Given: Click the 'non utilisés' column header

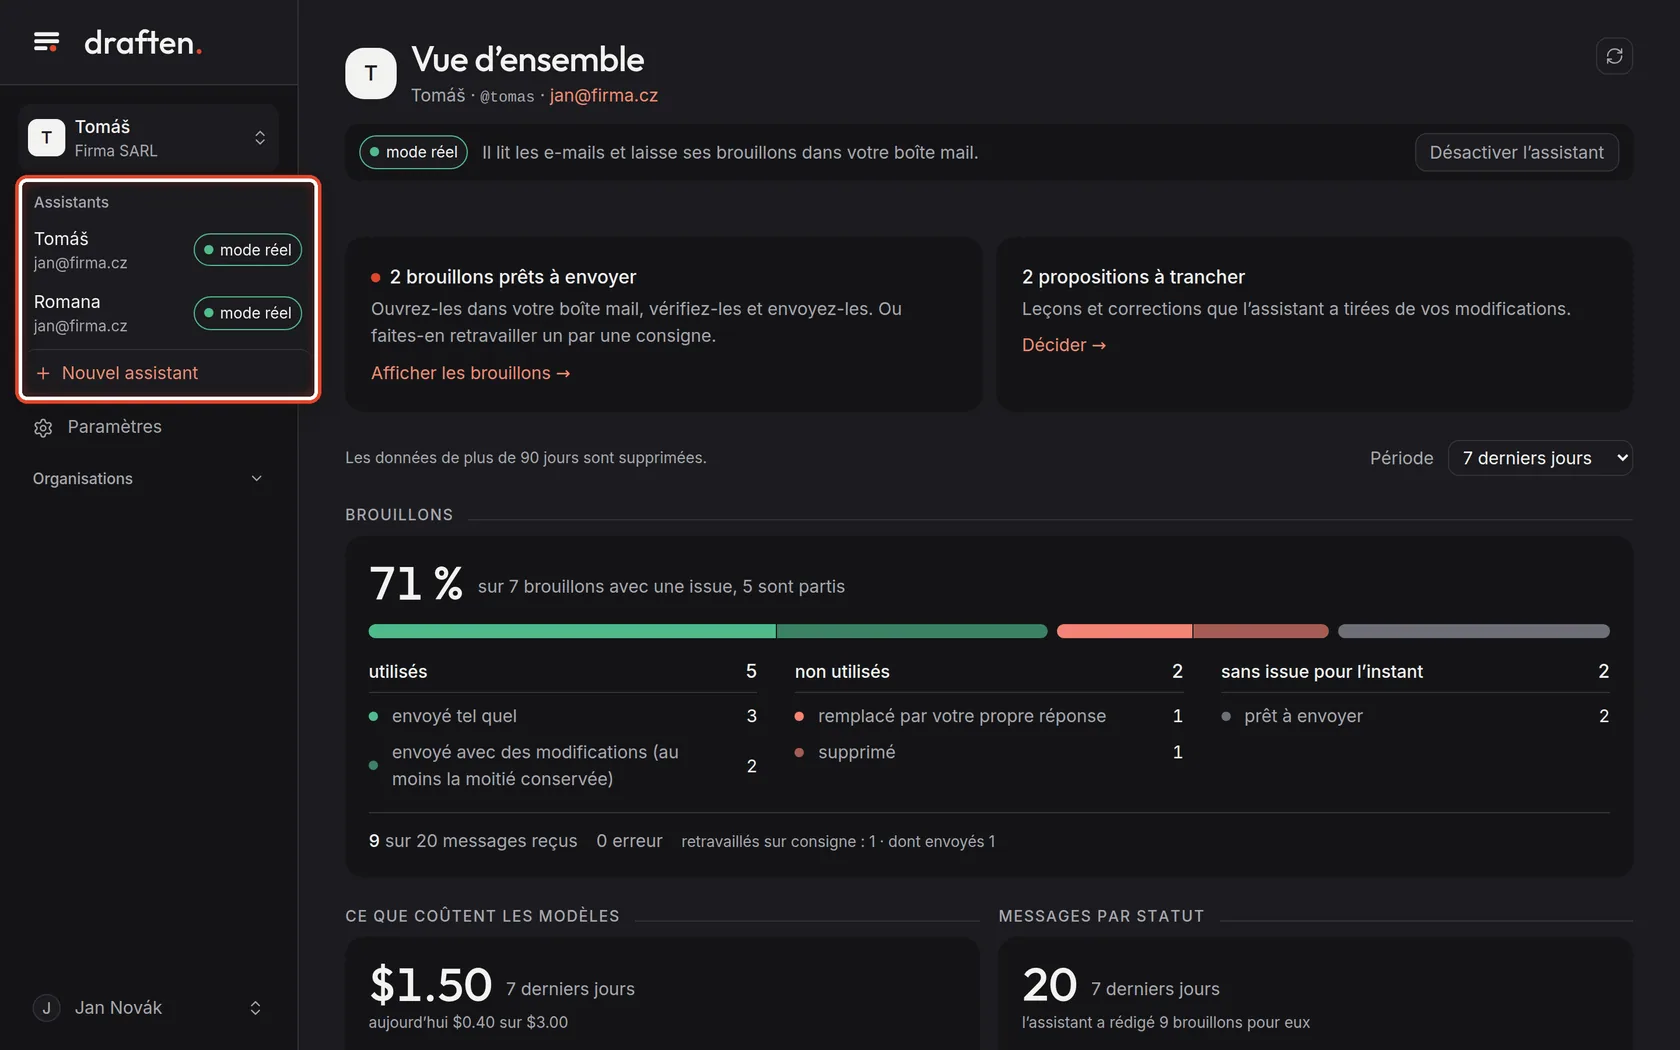Looking at the screenshot, I should (842, 672).
